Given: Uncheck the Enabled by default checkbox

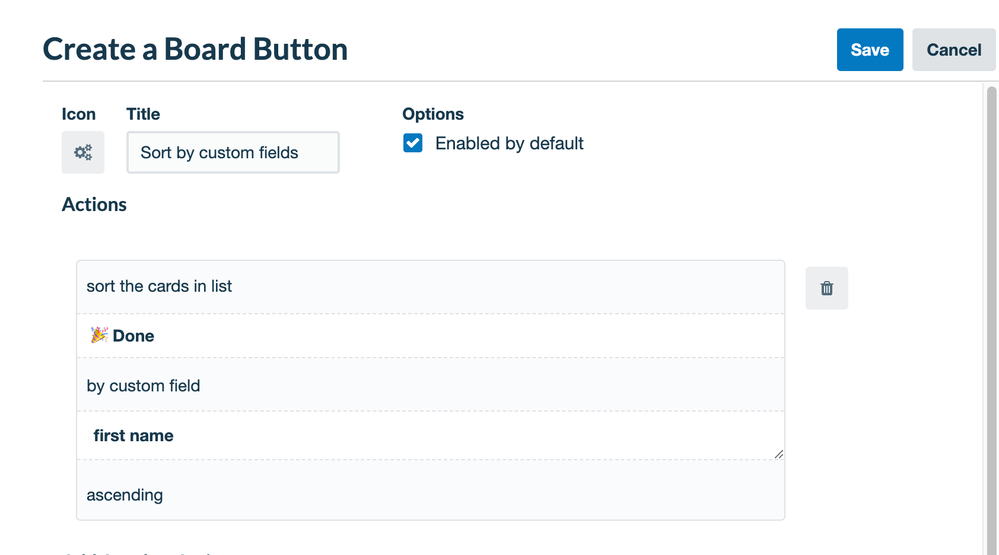Looking at the screenshot, I should [x=413, y=143].
